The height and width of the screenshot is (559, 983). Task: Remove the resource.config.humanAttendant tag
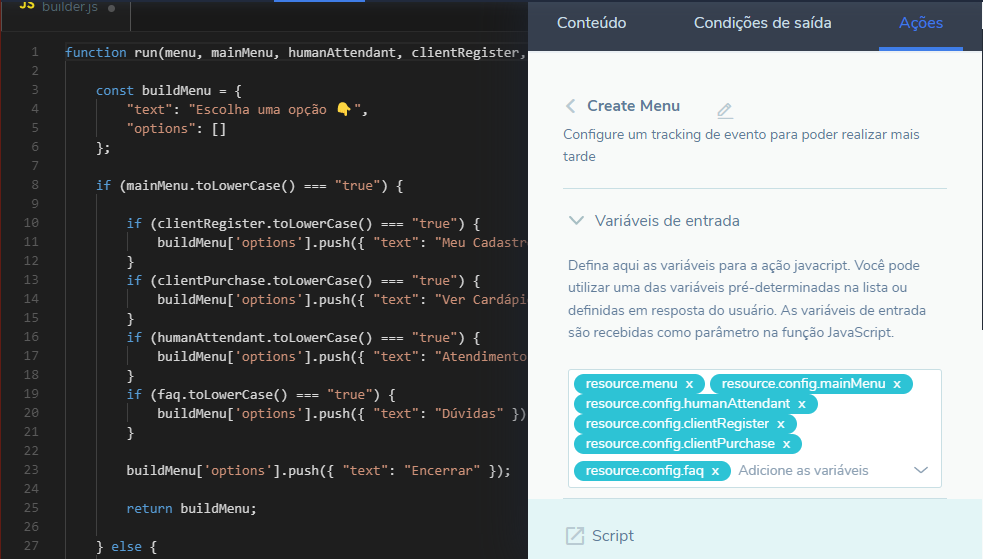point(801,404)
